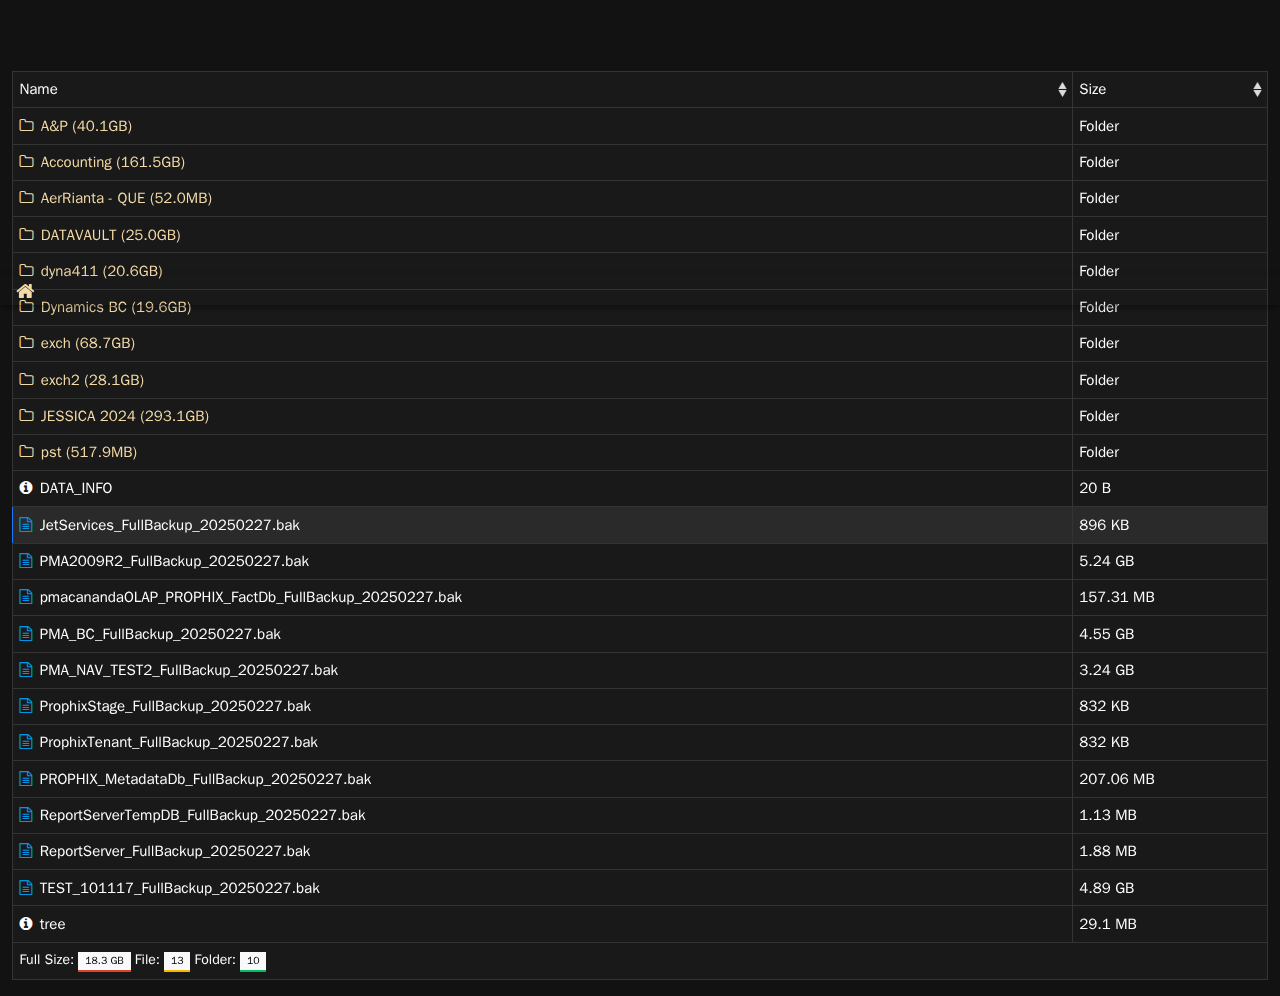This screenshot has width=1280, height=996.
Task: Click the DATA_INFO info icon
Action: [26, 488]
